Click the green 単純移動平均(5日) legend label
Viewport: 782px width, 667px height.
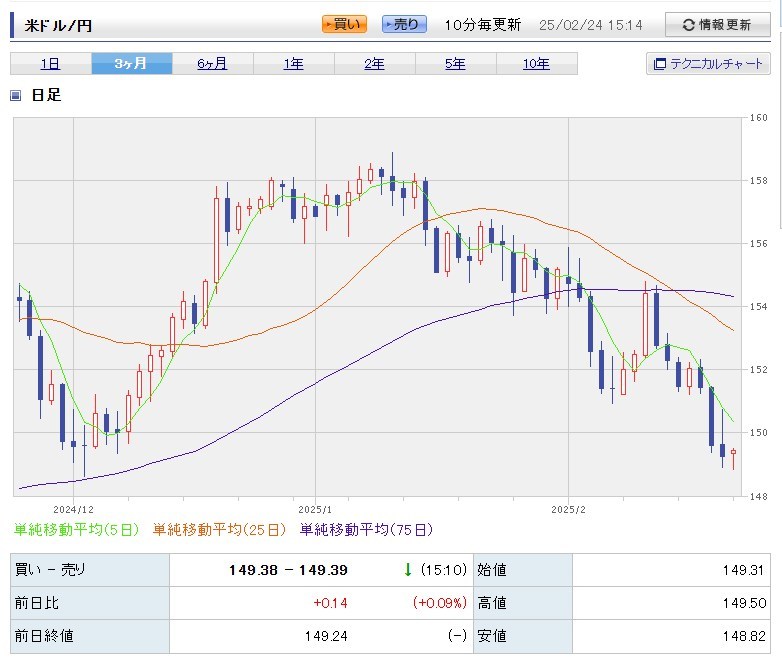click(78, 529)
